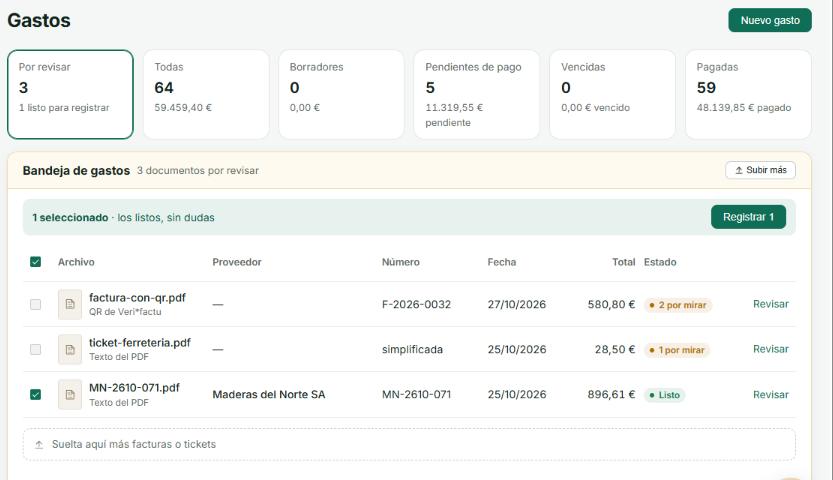Click the '2 por mirar' status badge
Screen dimensions: 833x480
[678, 305]
